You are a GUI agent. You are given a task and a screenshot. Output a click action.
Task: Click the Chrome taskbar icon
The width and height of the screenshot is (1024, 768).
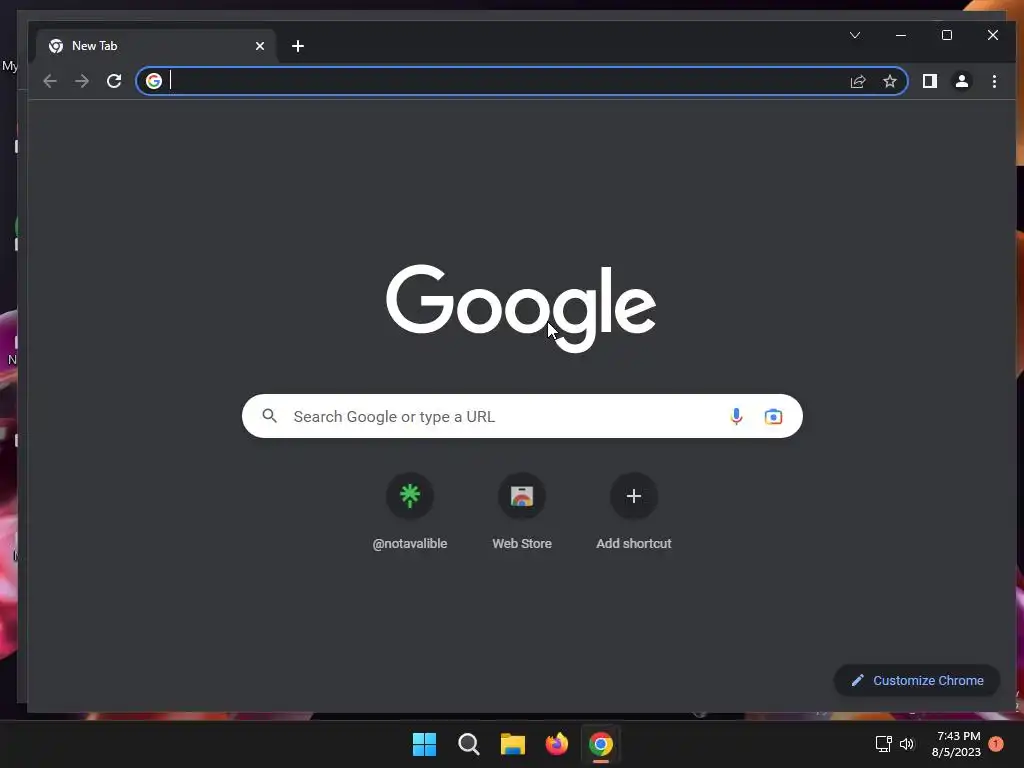coord(601,744)
